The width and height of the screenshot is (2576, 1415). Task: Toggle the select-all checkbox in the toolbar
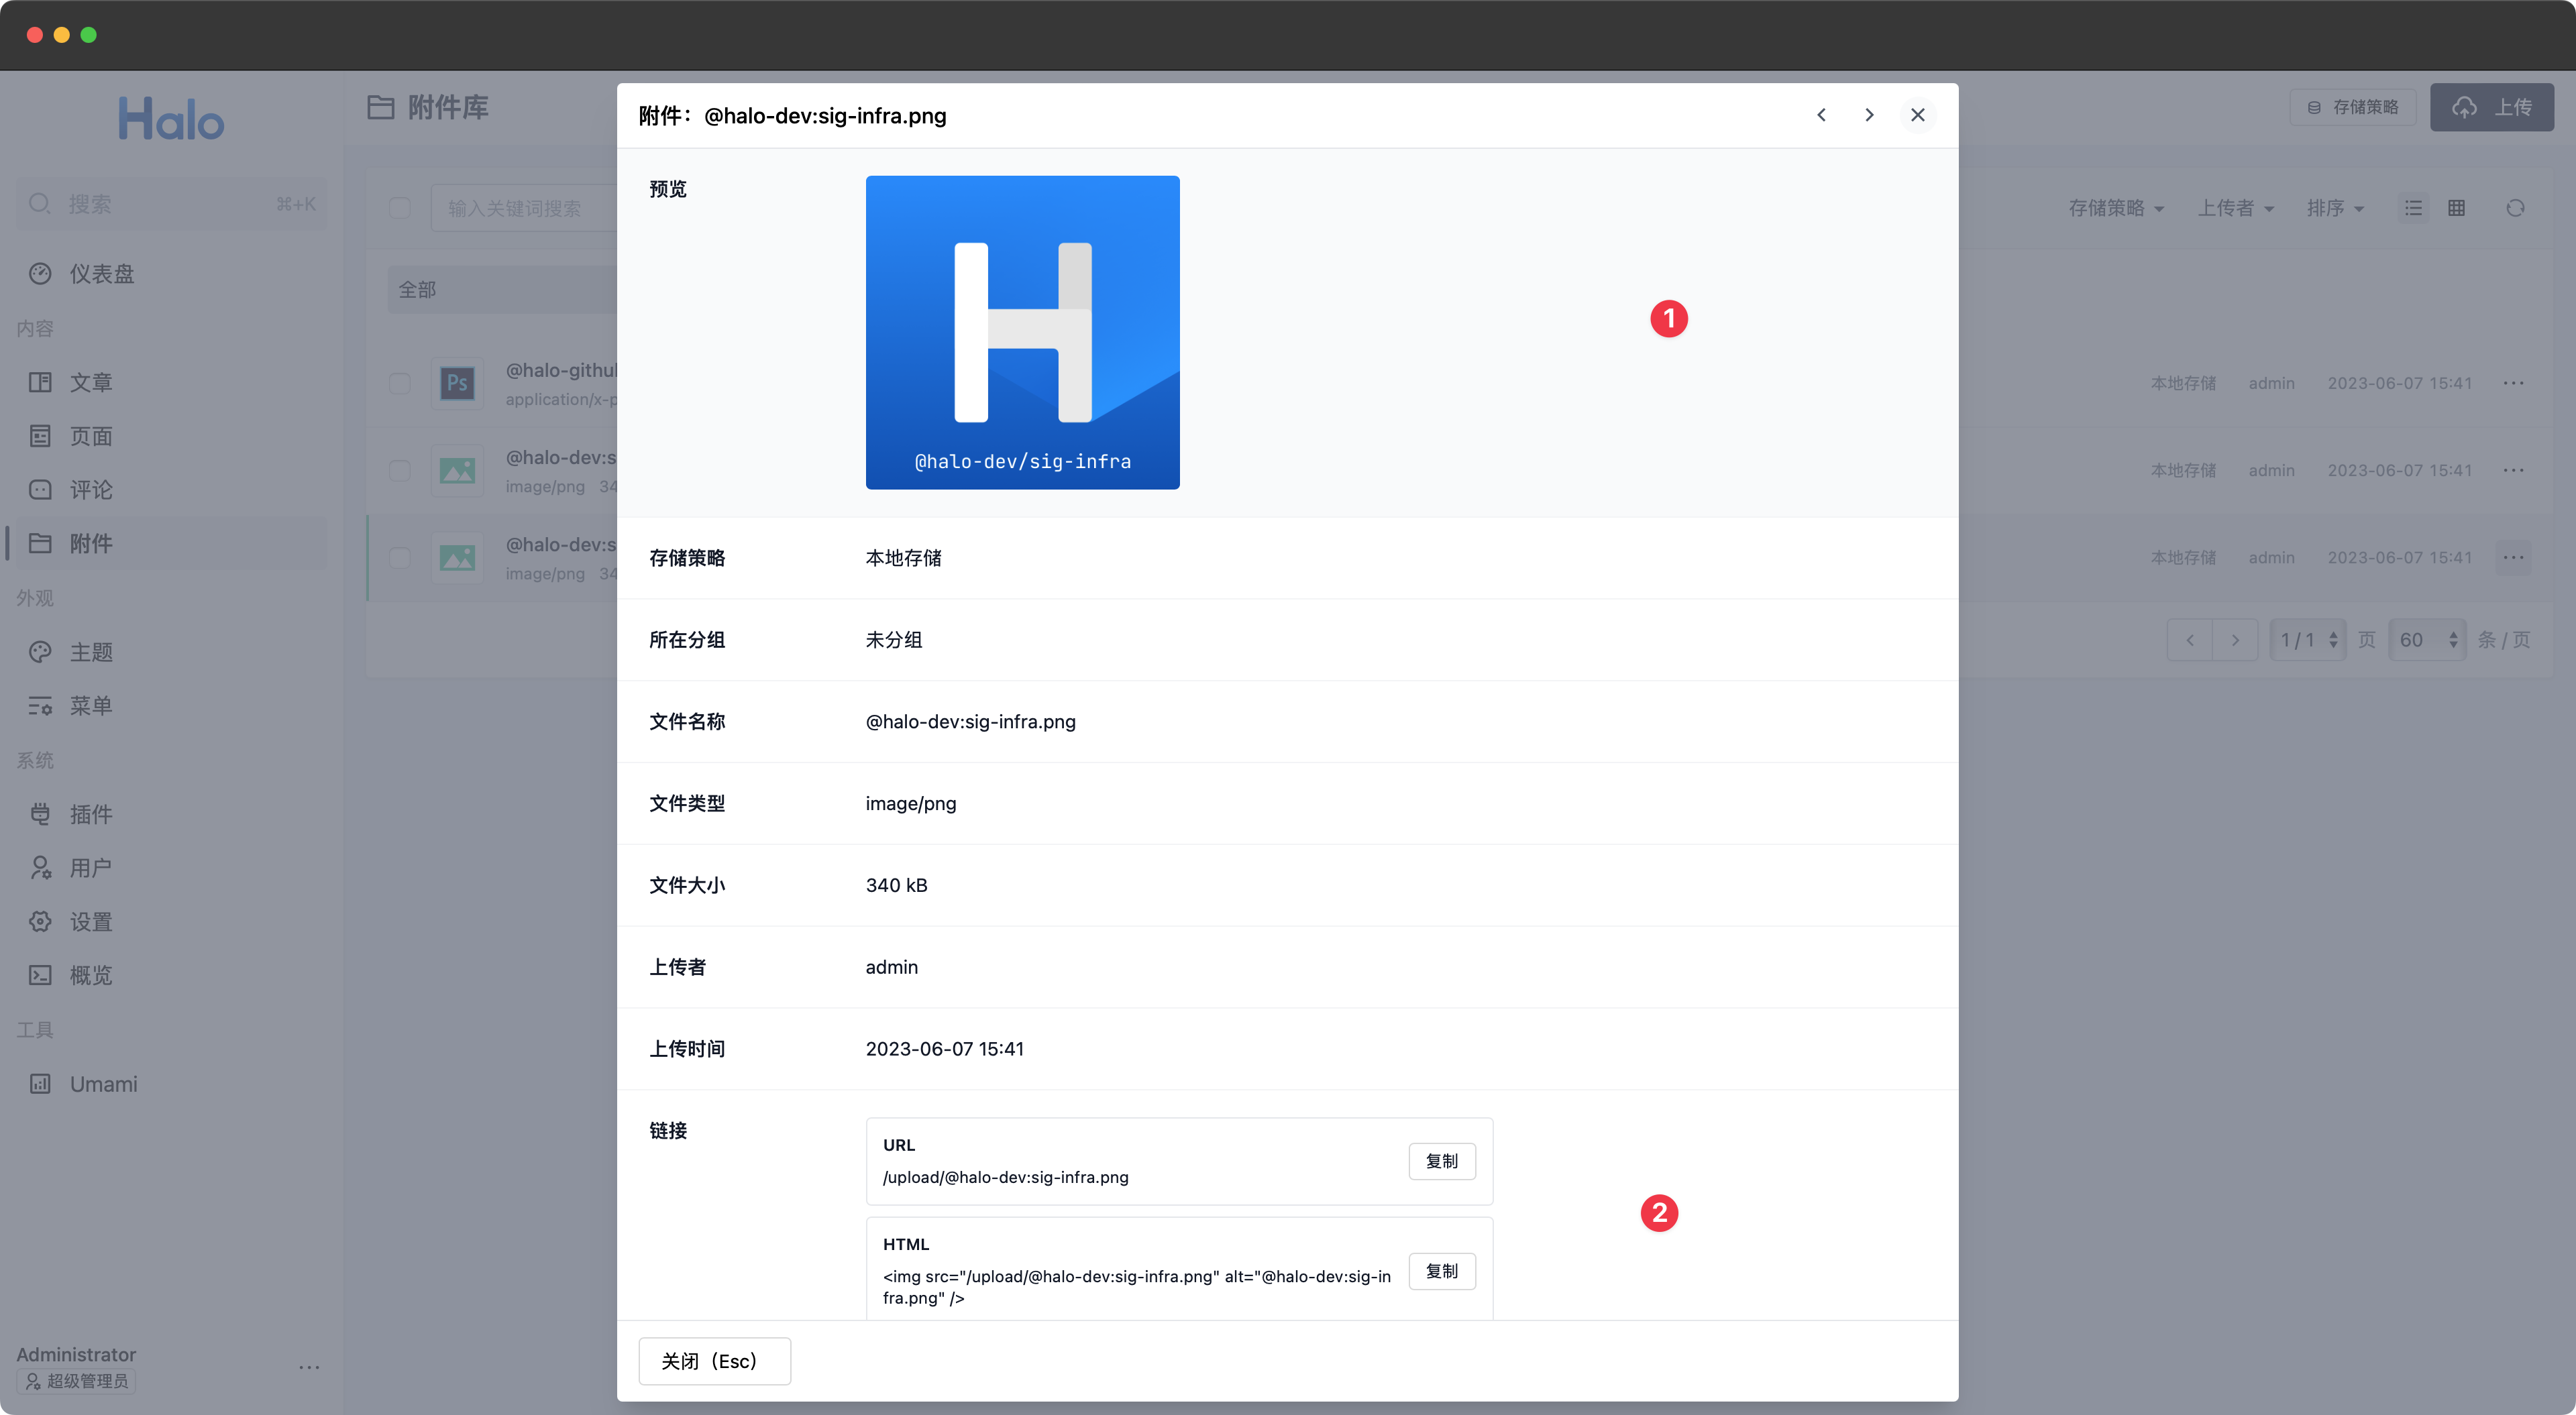tap(400, 208)
